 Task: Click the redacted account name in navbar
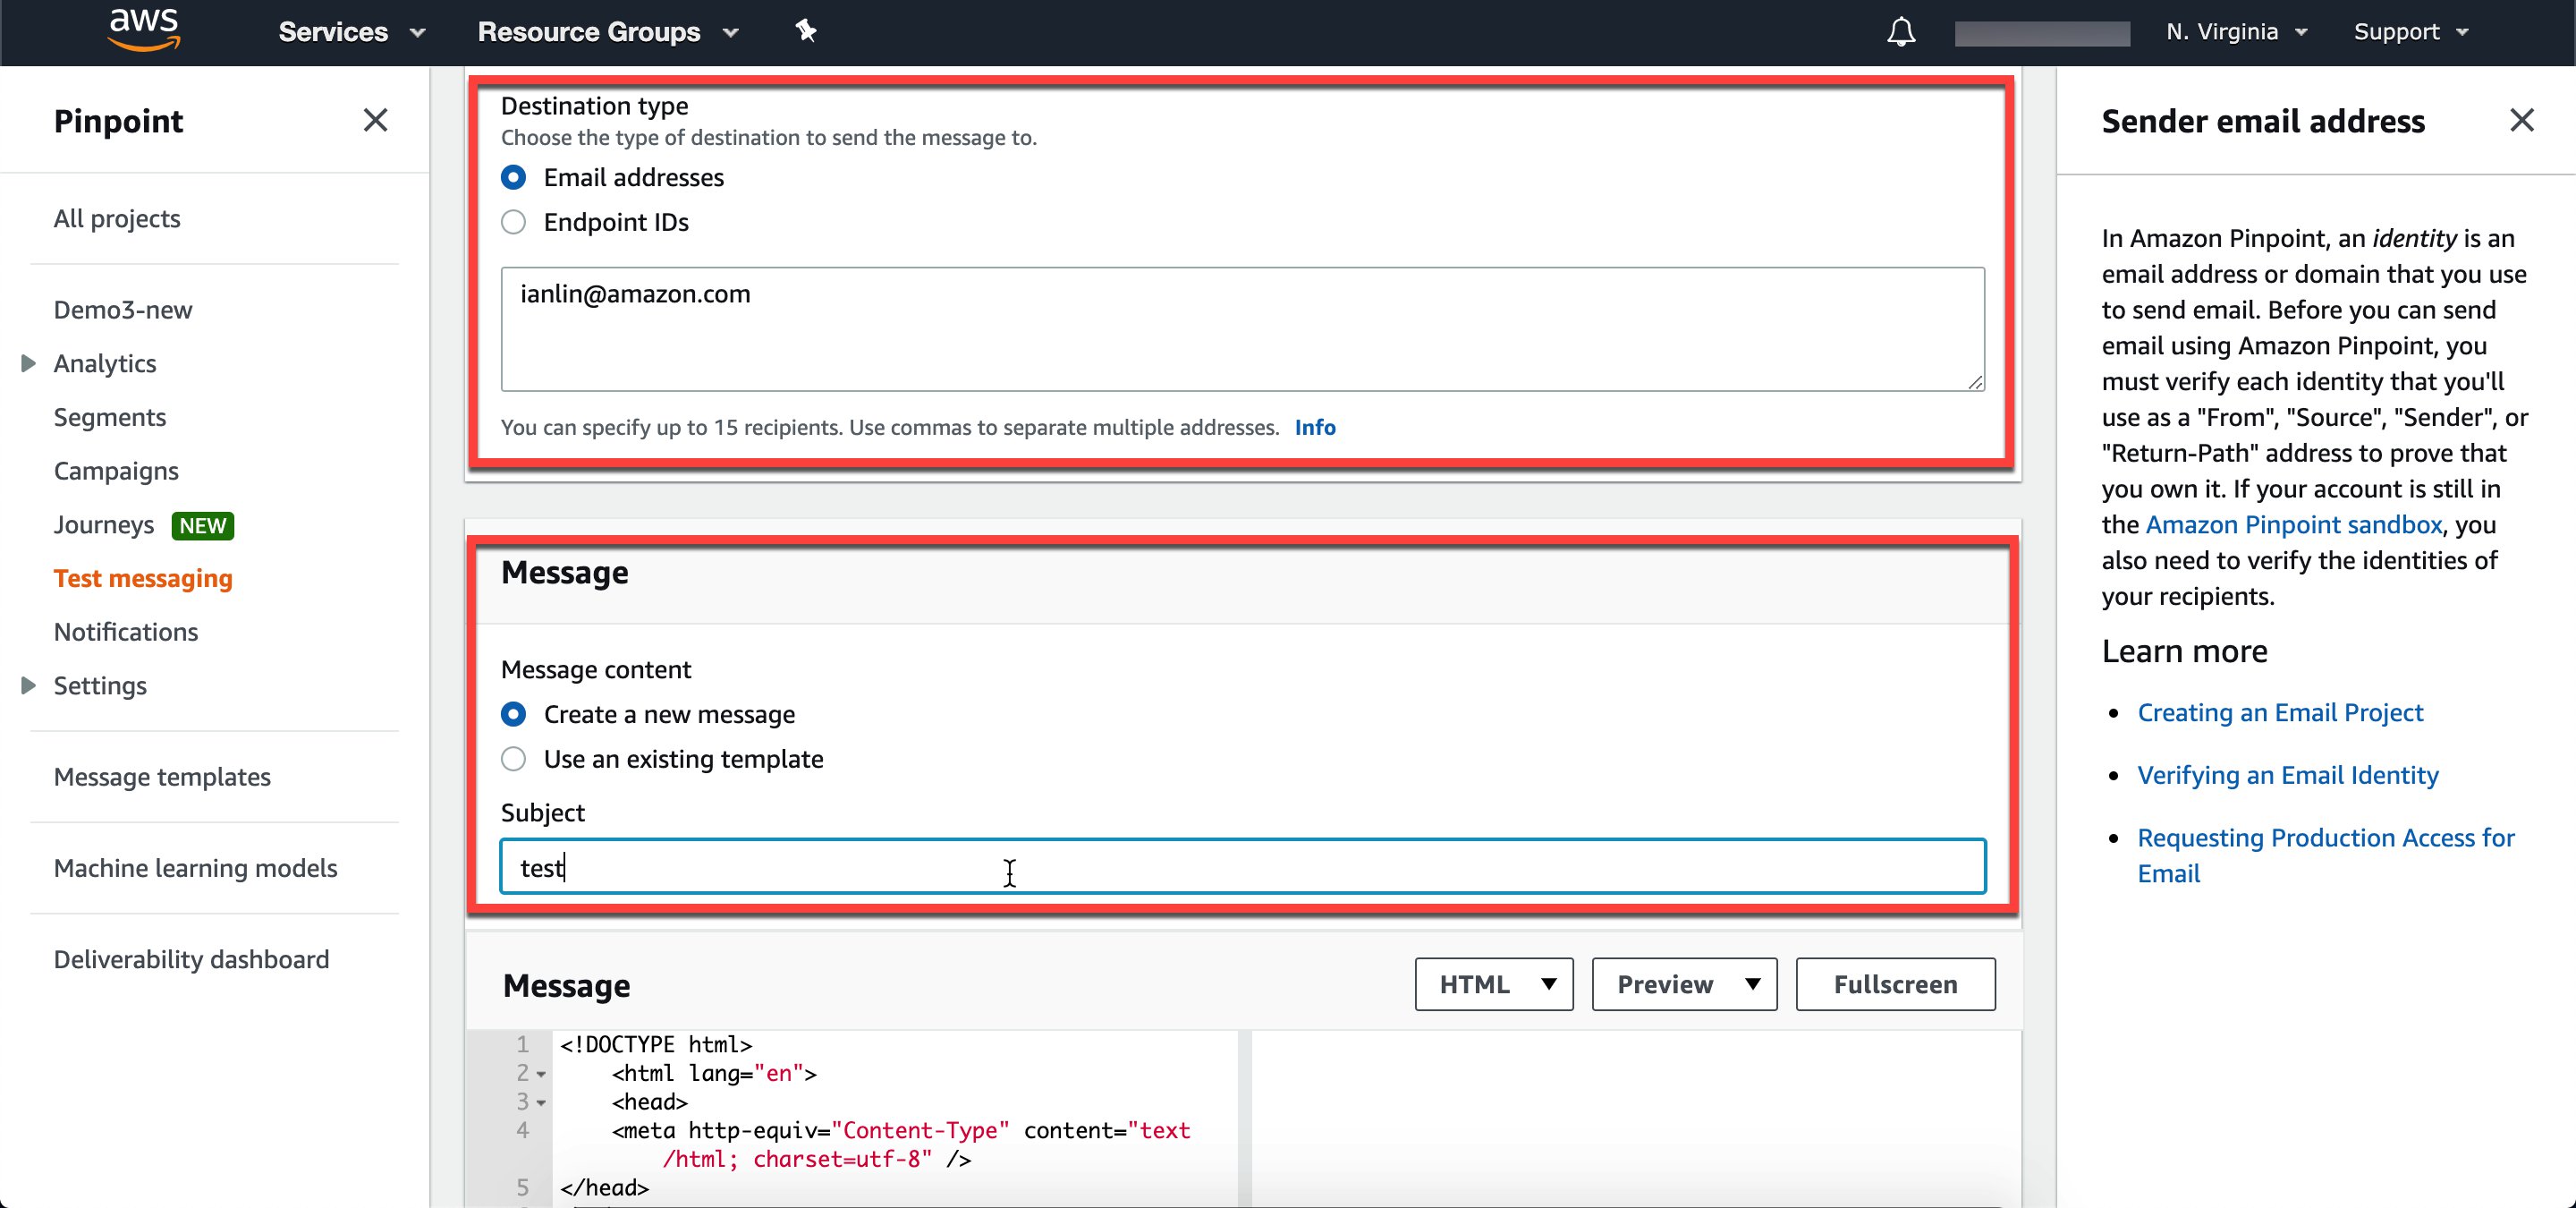tap(2042, 33)
